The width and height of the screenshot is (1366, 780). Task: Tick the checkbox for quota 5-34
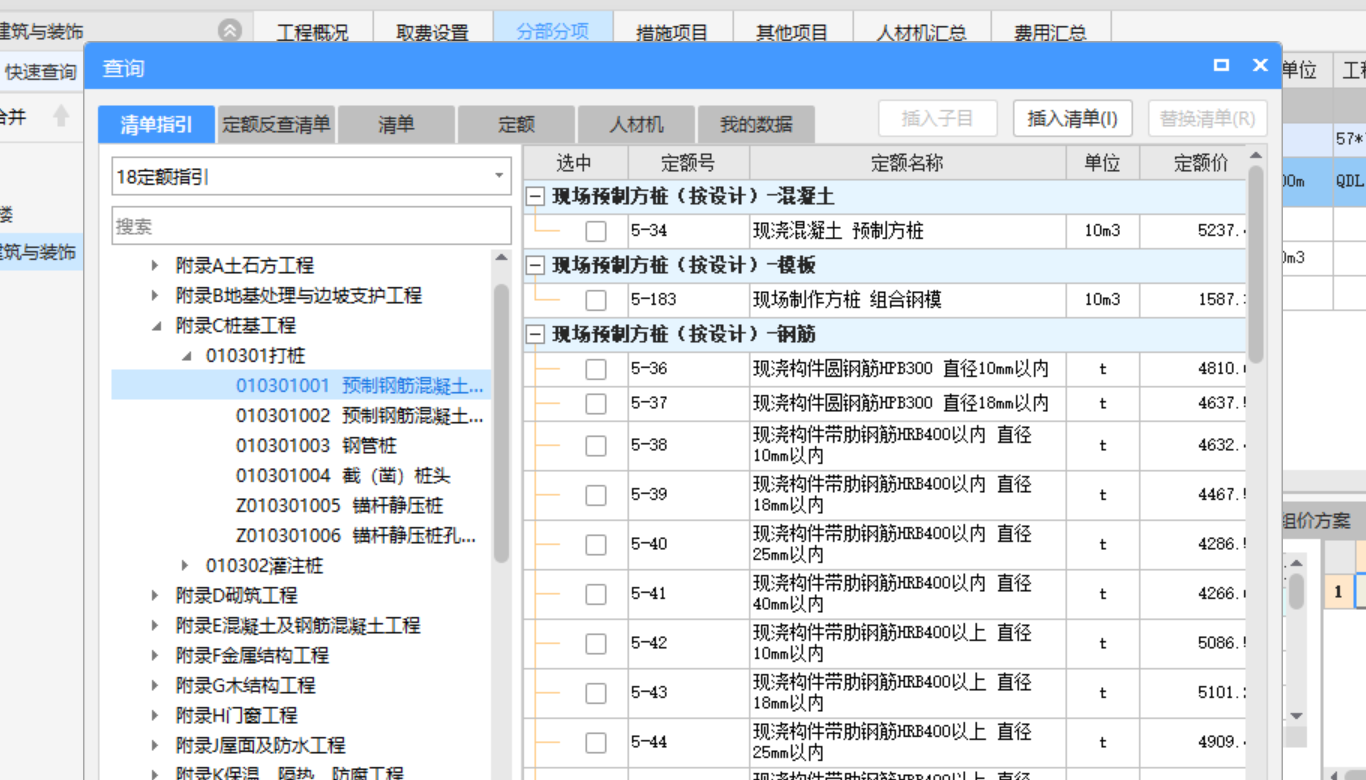click(596, 231)
